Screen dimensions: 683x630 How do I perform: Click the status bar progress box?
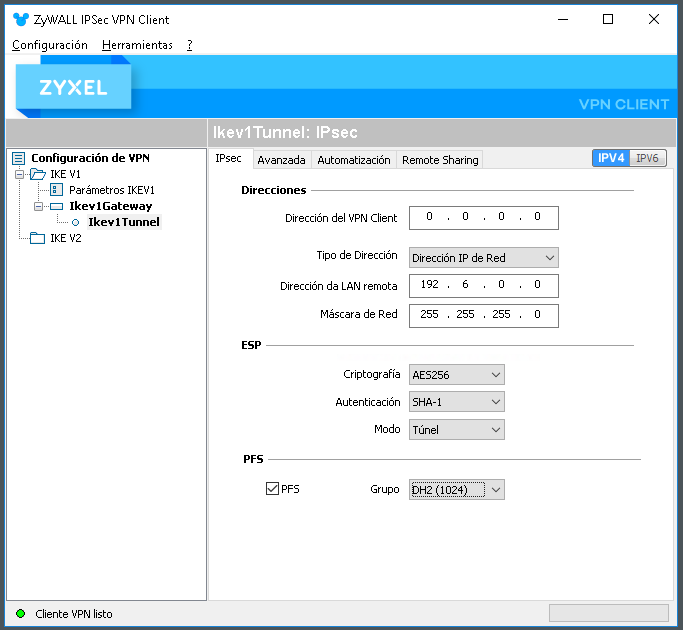click(609, 613)
